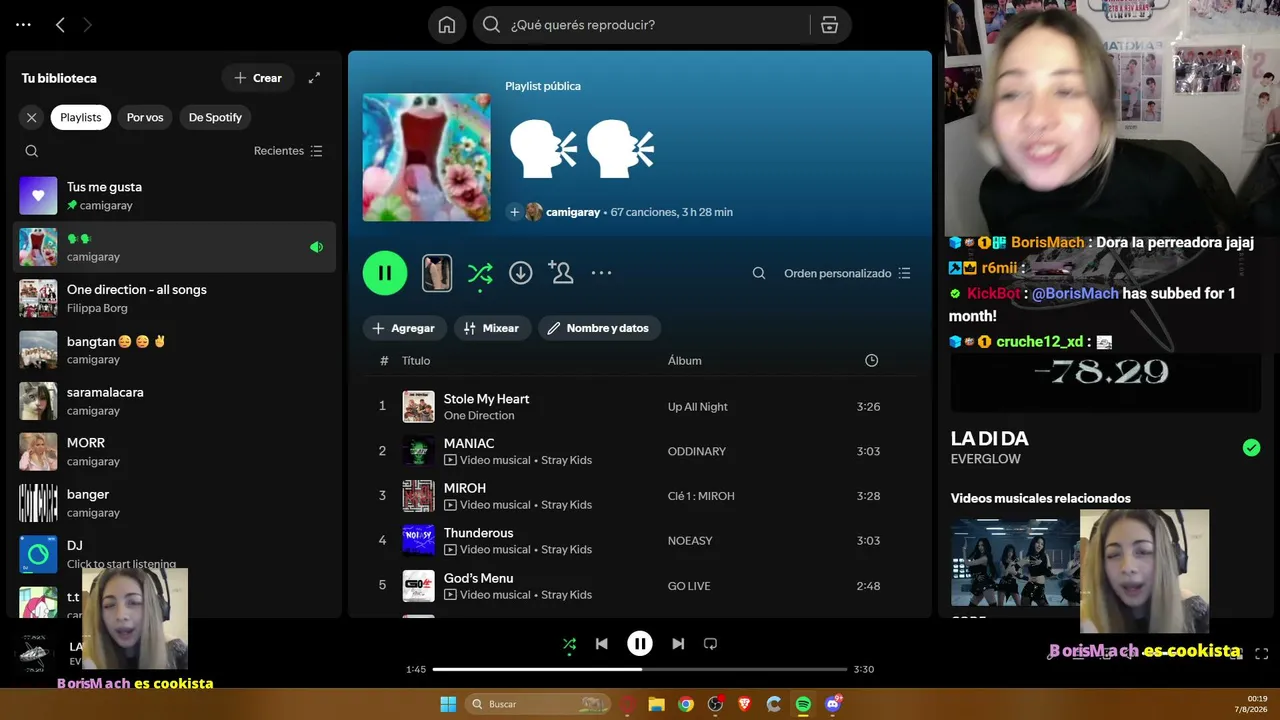The image size is (1280, 720).
Task: Open the Browse icon in the search bar
Action: [x=829, y=25]
